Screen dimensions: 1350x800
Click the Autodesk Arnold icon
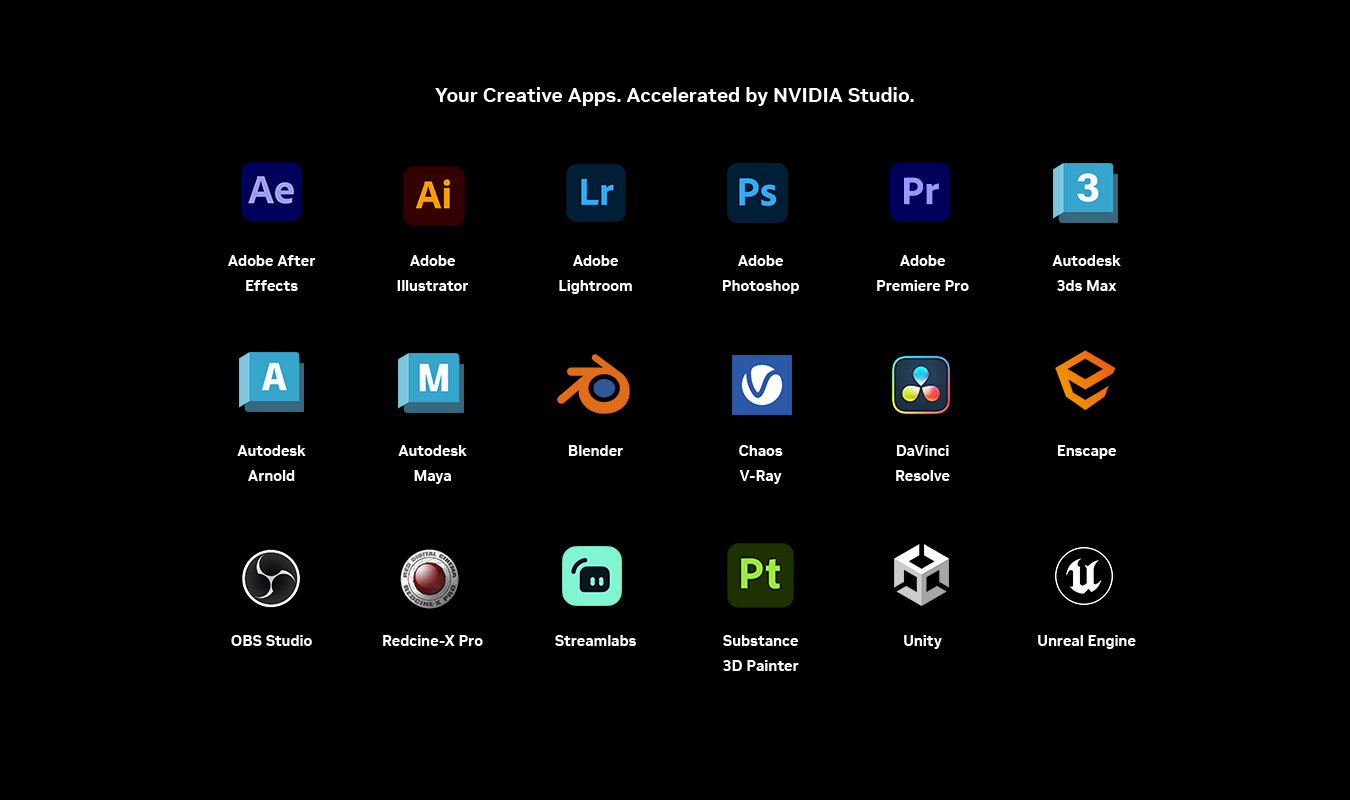271,381
